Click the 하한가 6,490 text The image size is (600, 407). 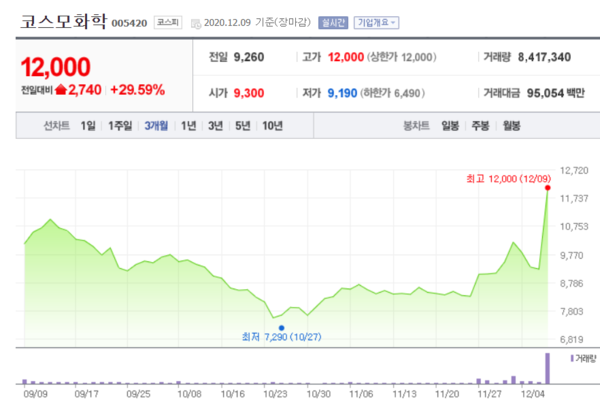[x=393, y=93]
